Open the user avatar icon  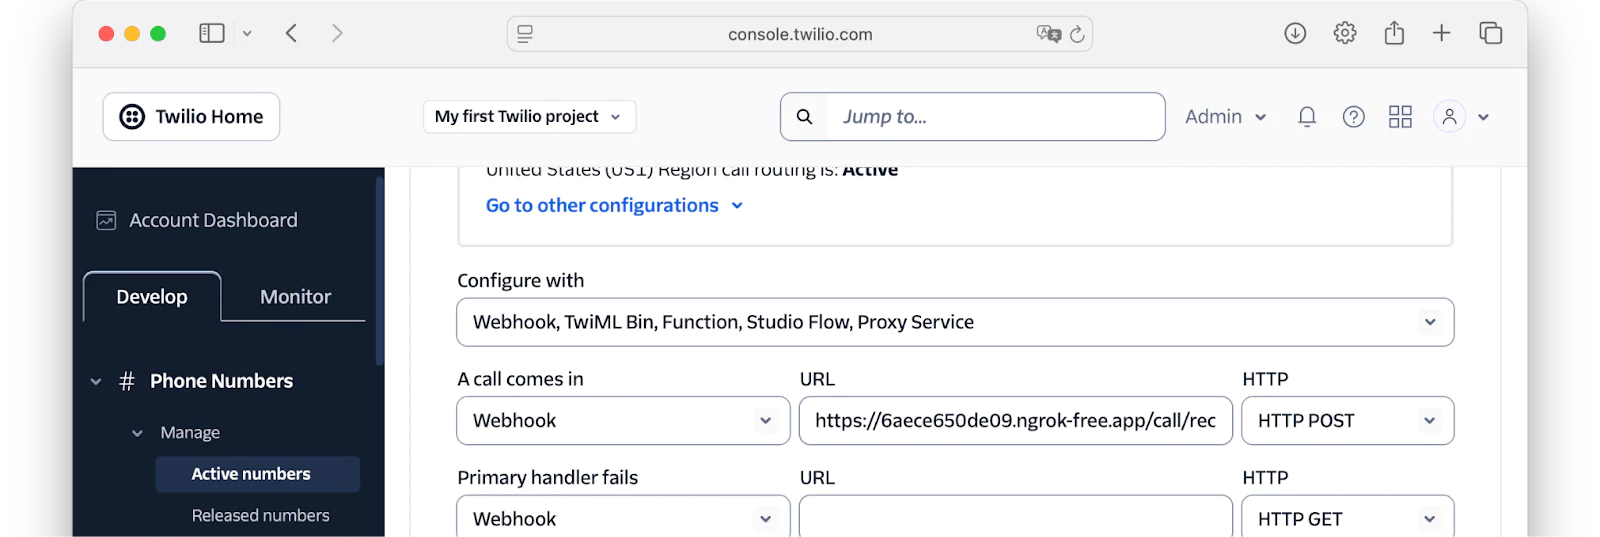tap(1449, 117)
